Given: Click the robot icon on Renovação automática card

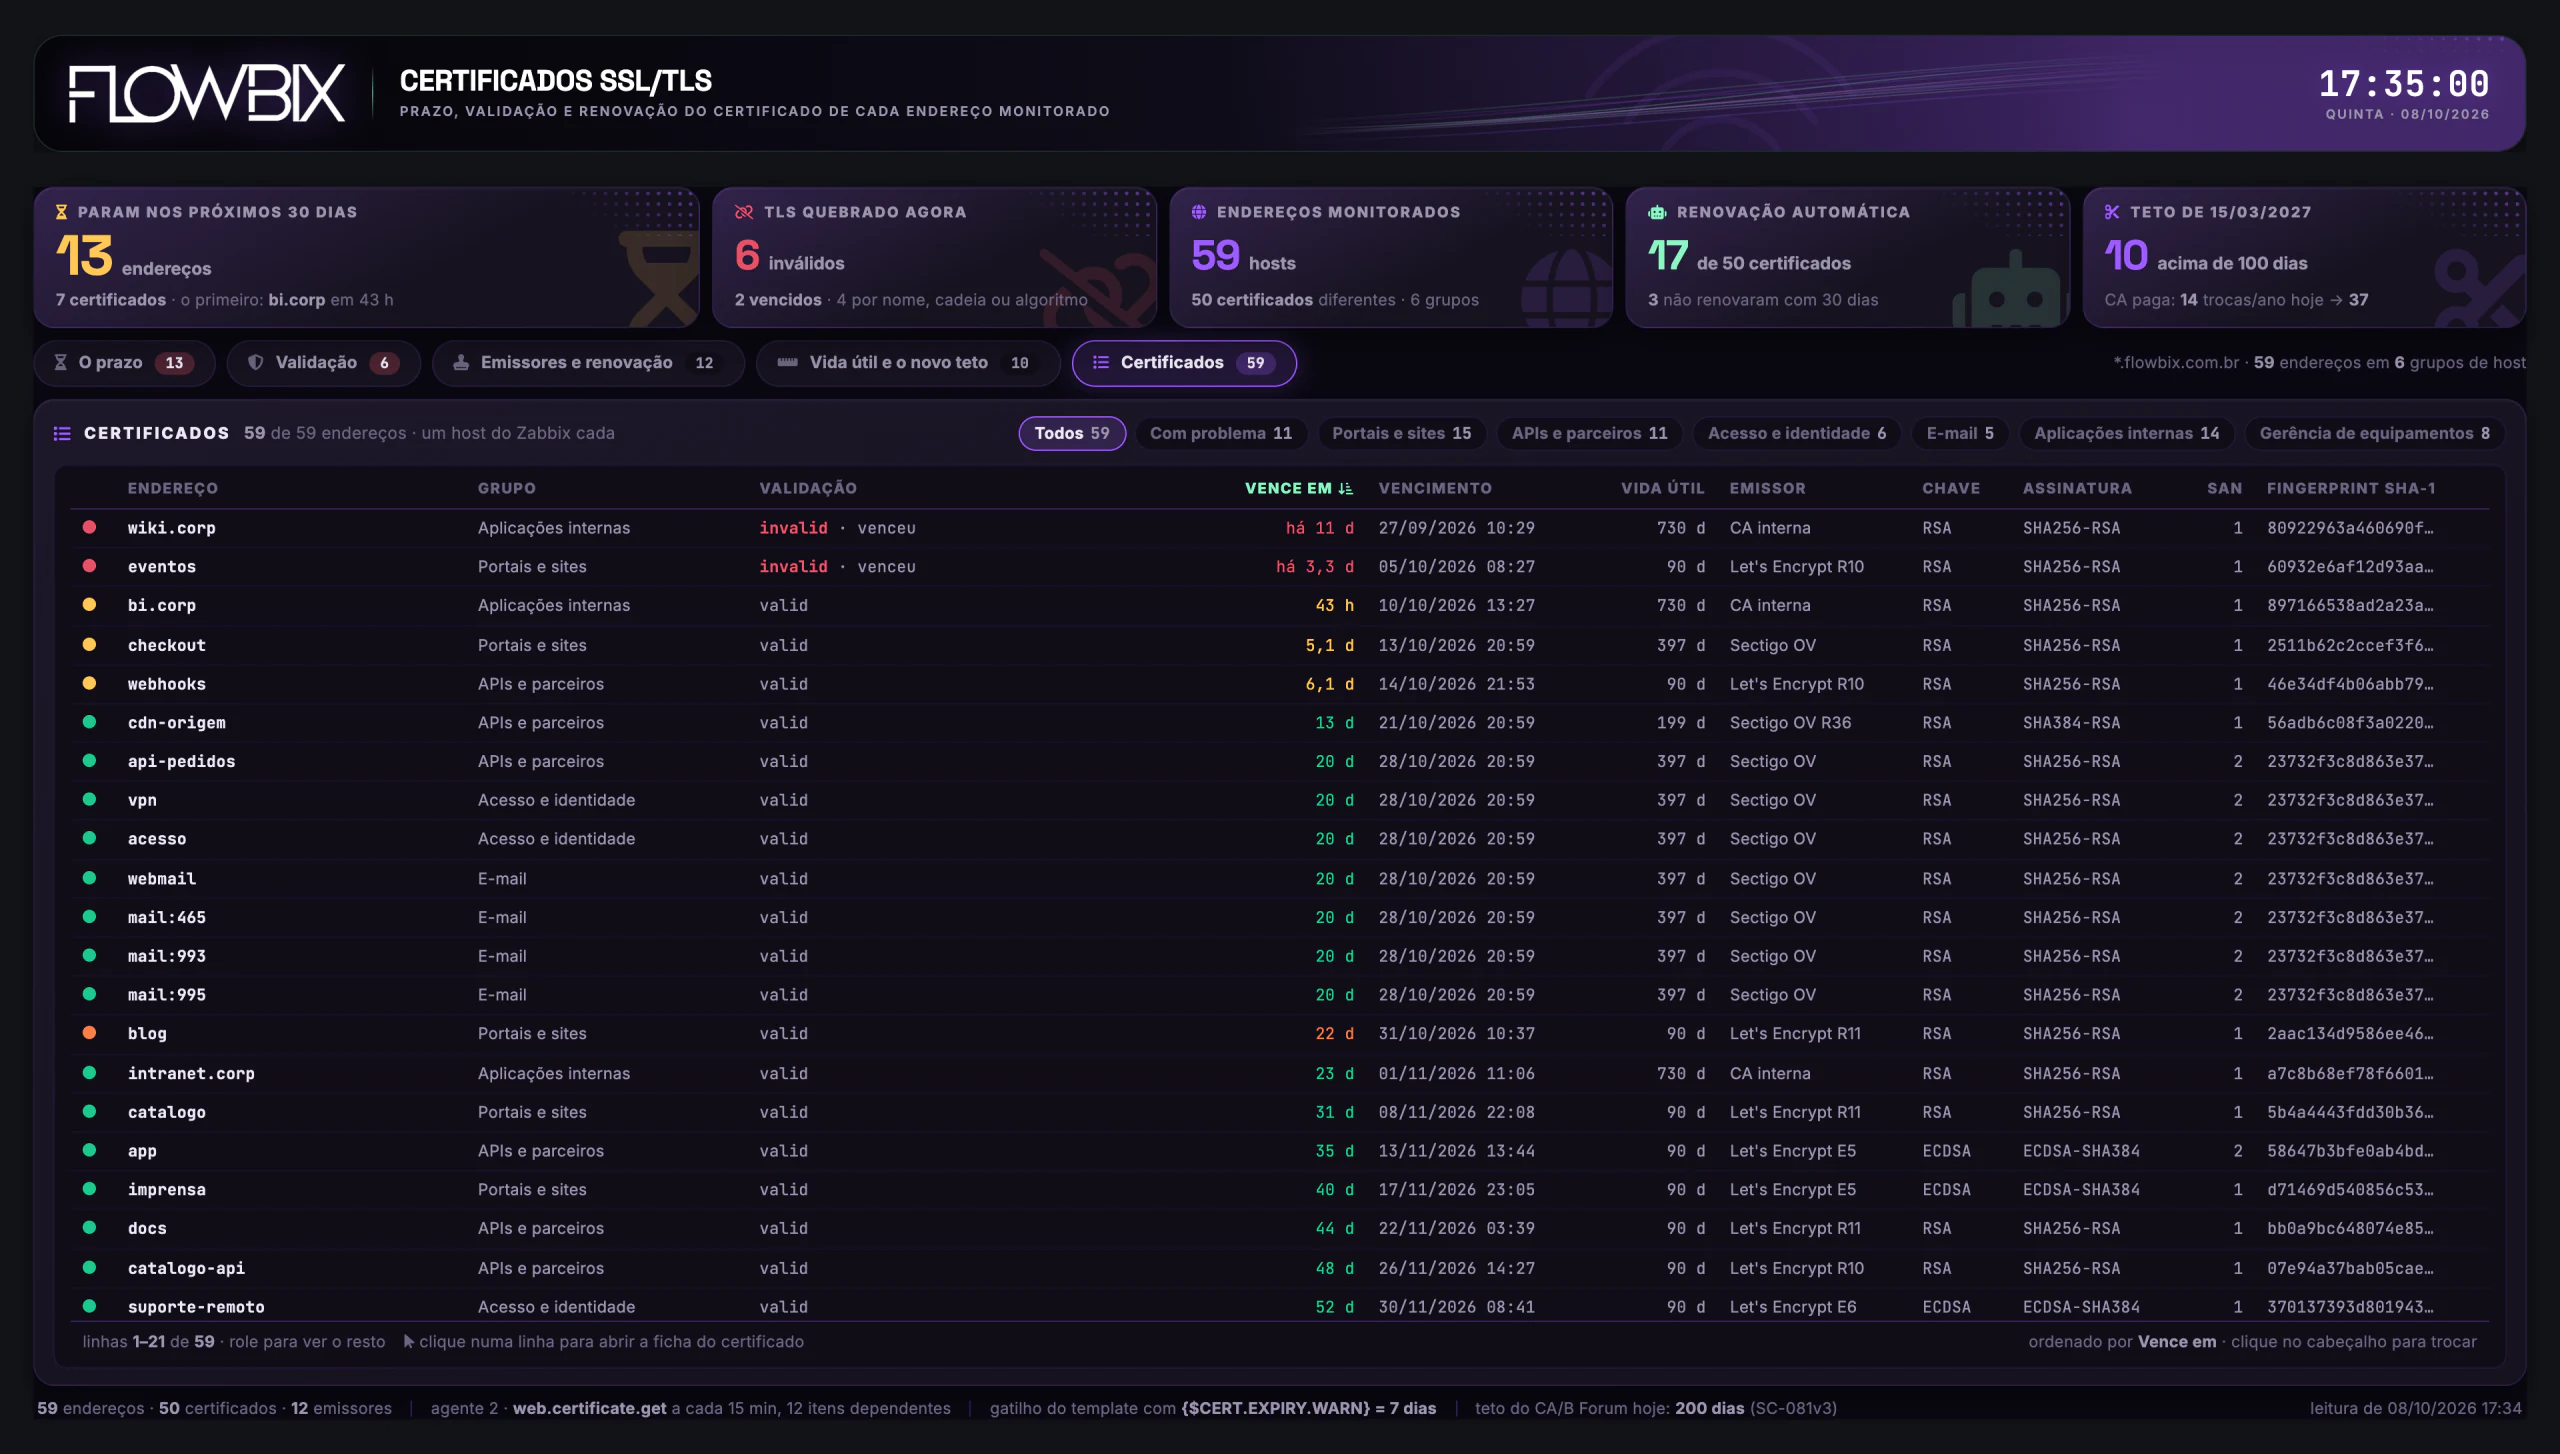Looking at the screenshot, I should (1657, 212).
